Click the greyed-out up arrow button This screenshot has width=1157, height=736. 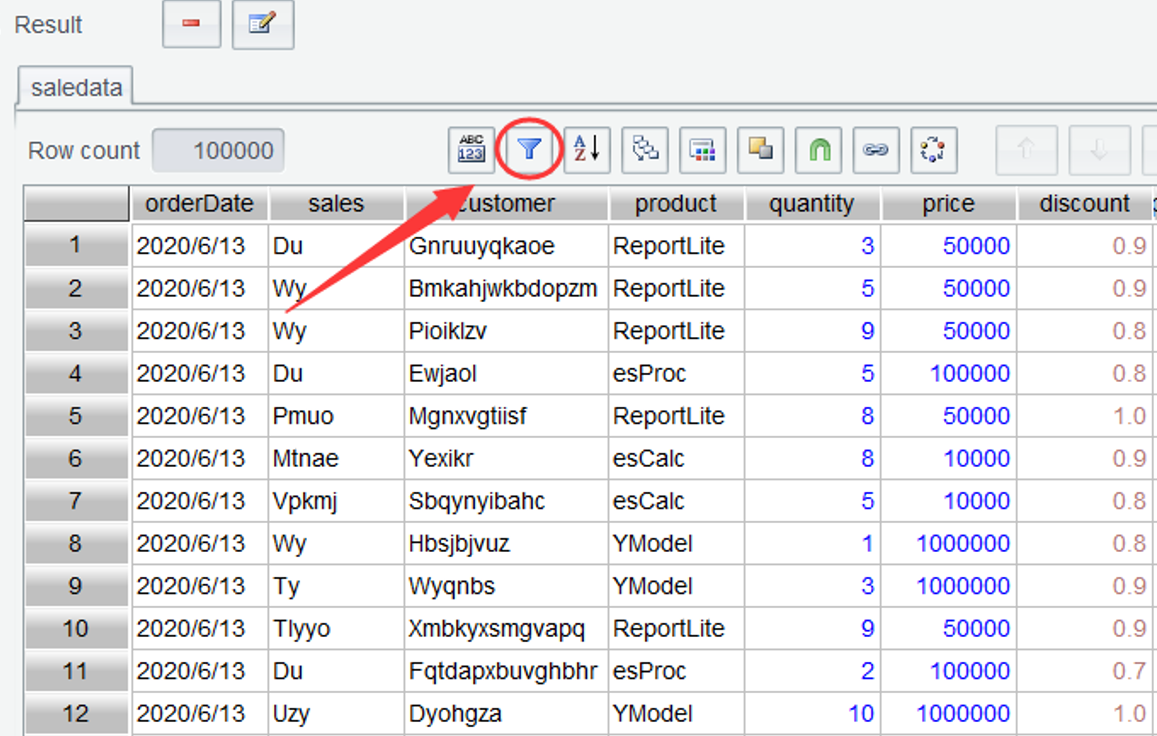coord(1026,150)
